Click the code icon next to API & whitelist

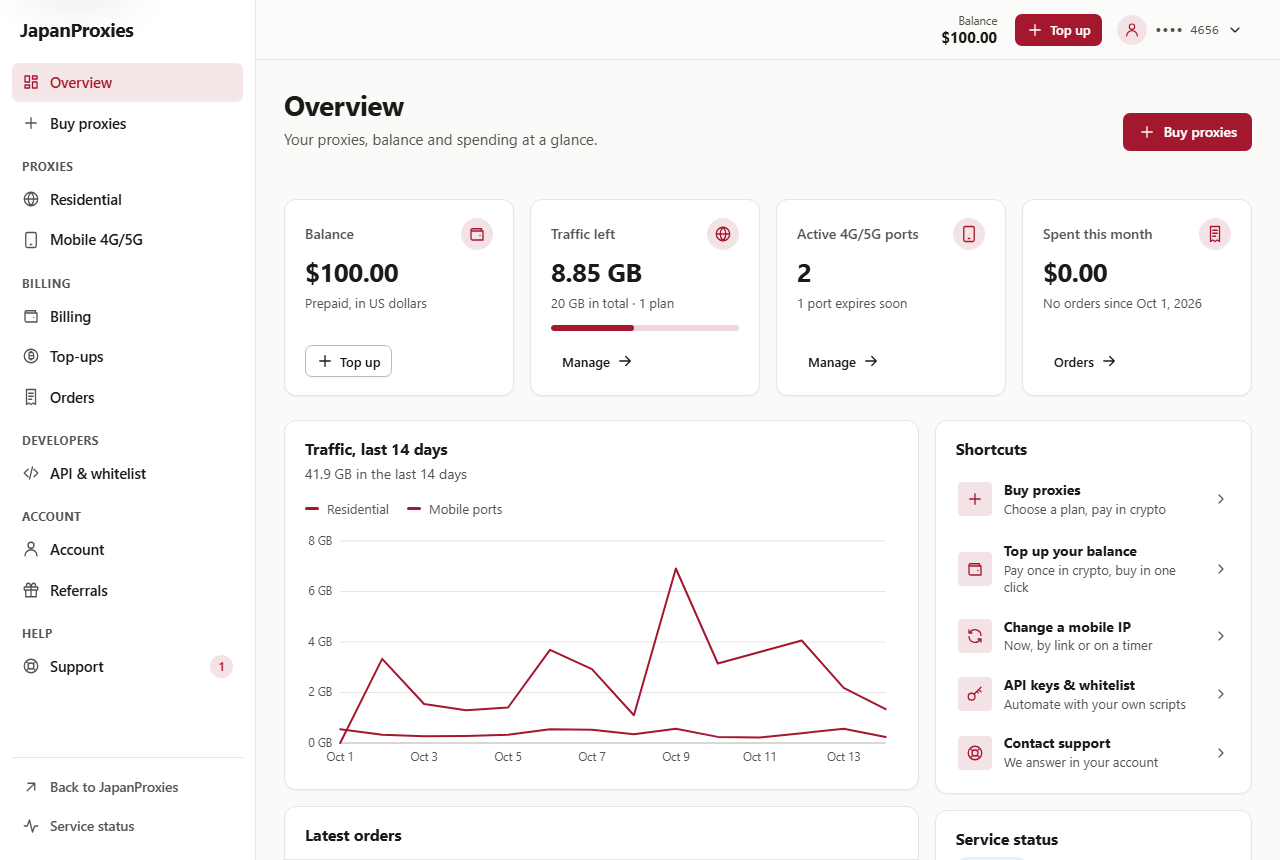31,473
